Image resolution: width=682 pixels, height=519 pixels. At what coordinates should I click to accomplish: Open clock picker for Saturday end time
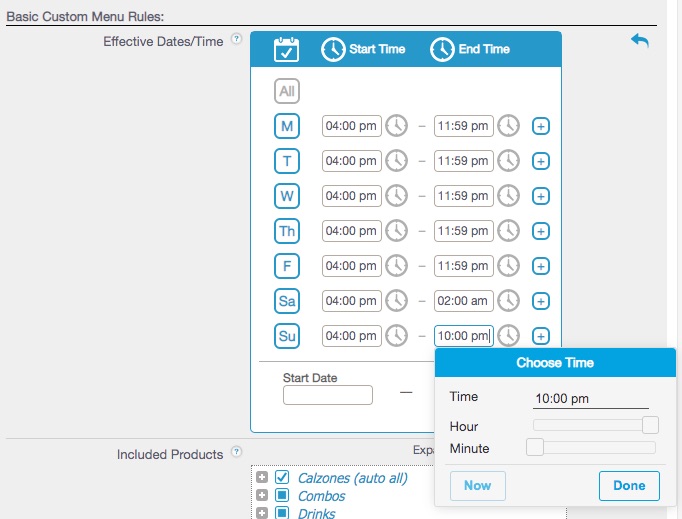[509, 301]
